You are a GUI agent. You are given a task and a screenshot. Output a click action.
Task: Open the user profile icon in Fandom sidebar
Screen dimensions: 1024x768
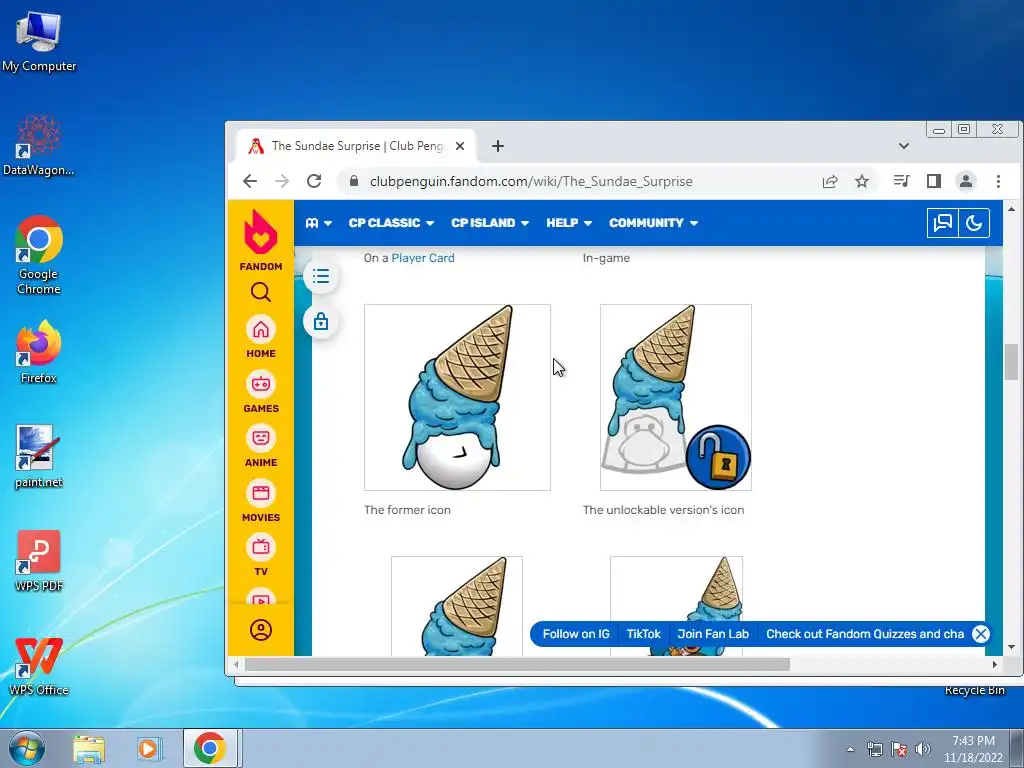pos(261,630)
